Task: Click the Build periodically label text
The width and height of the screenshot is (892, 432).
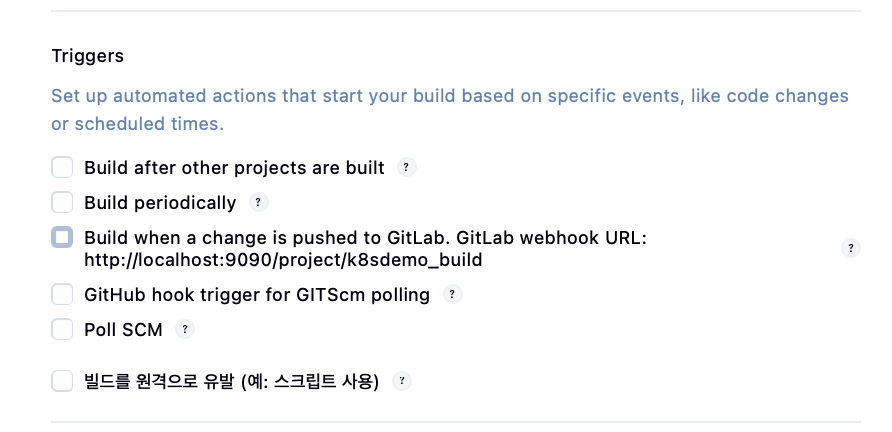Action: coord(160,203)
